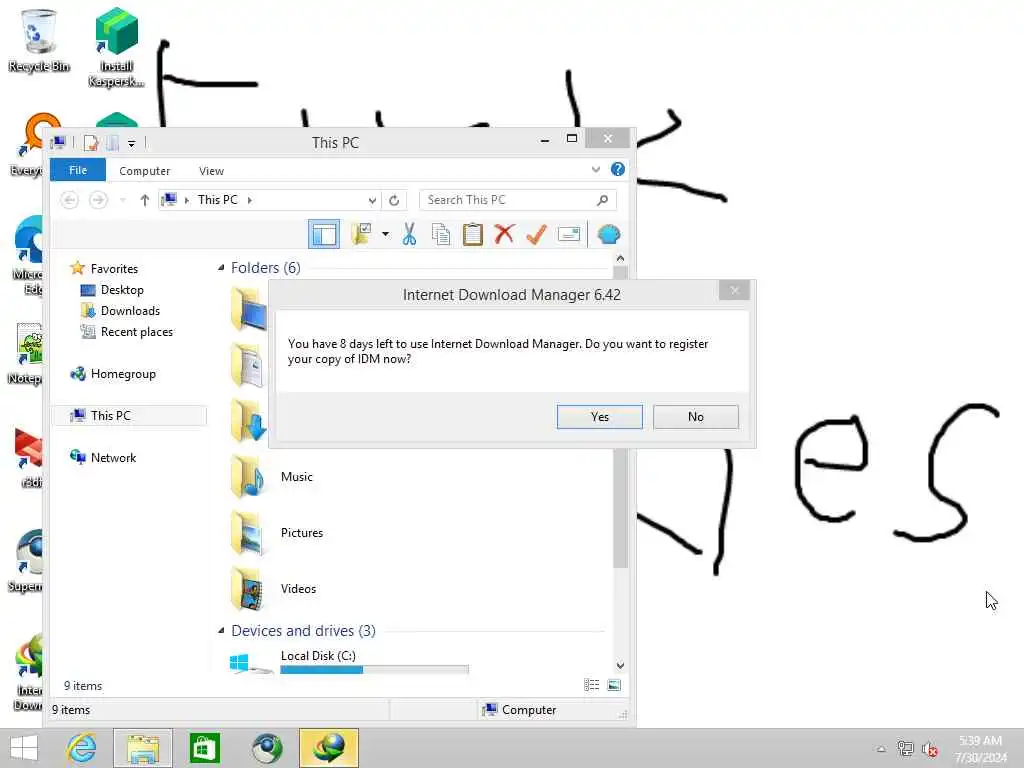Go forward with the Forward arrow
1024x768 pixels.
coord(98,200)
